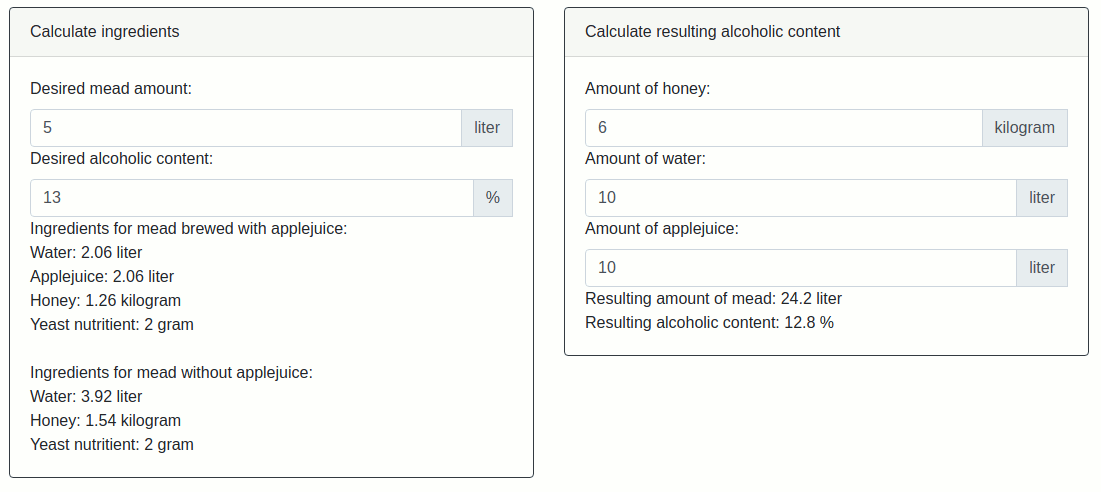Click the Amount of water input field

[x=800, y=198]
